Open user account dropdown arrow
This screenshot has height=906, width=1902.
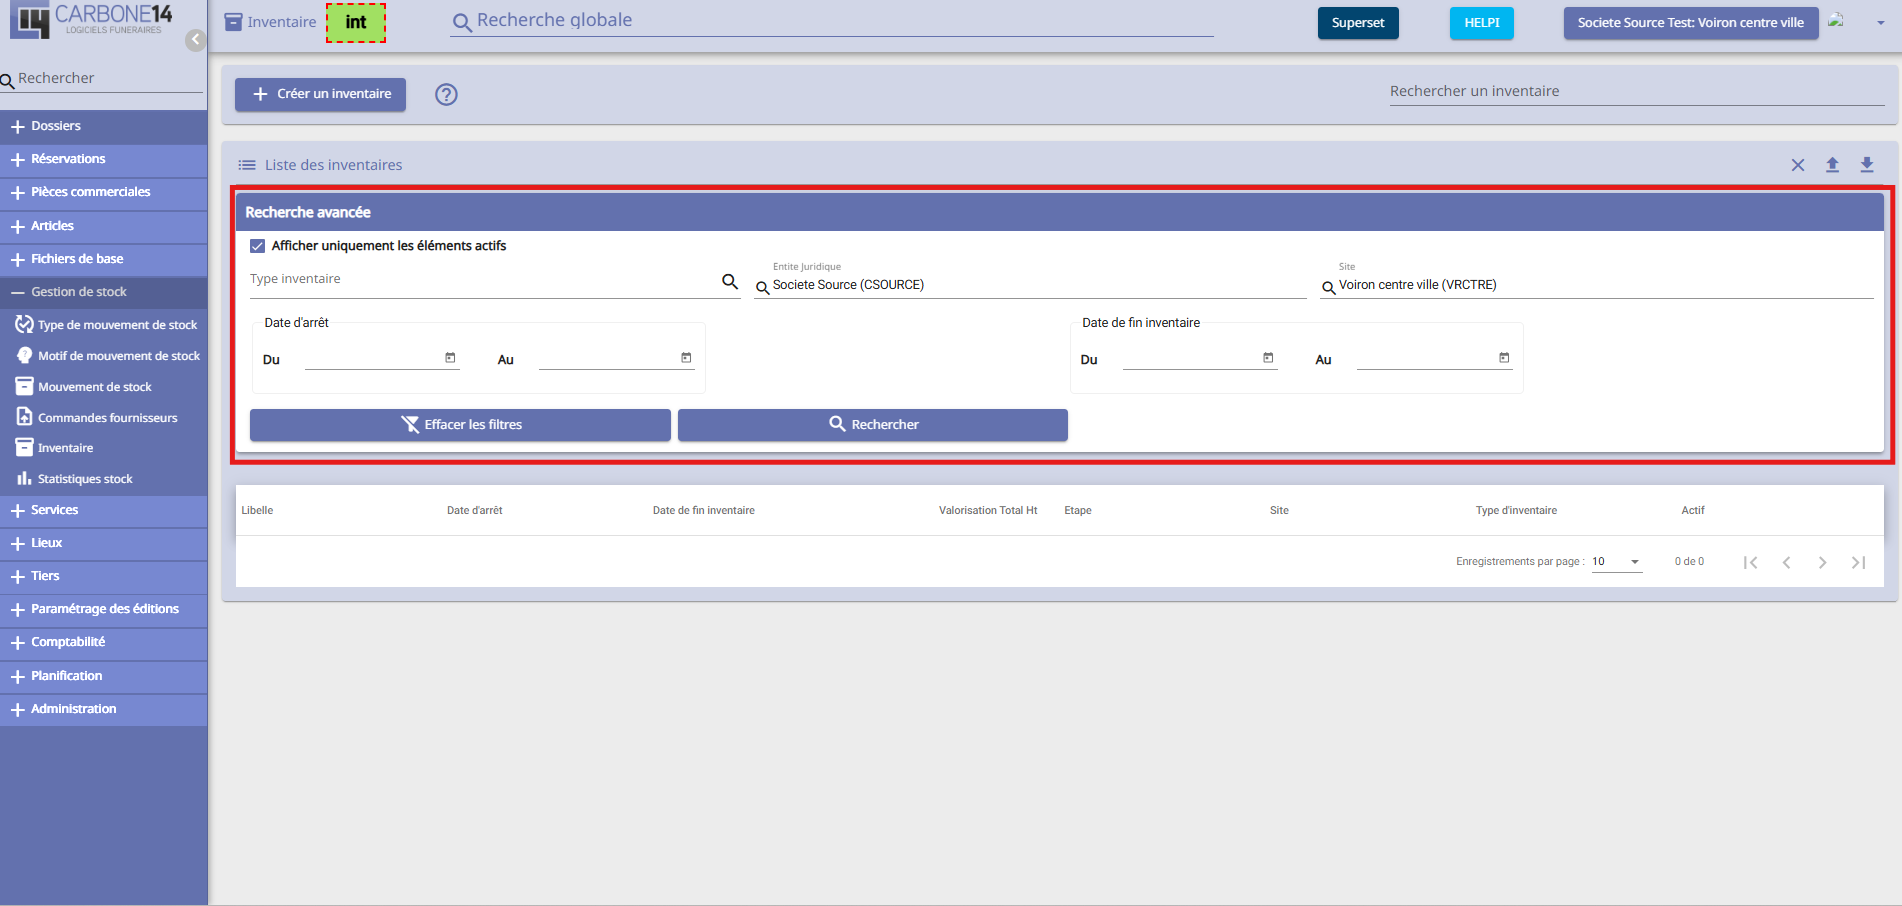(1881, 23)
